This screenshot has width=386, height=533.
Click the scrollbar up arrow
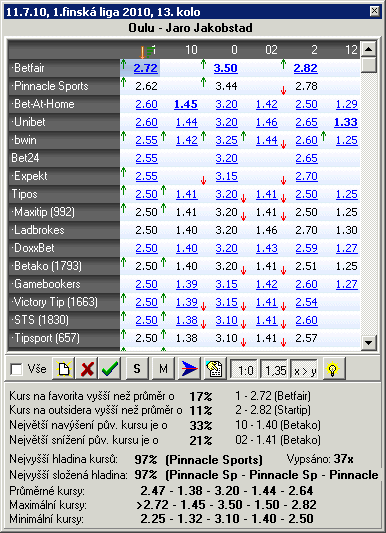tap(369, 49)
